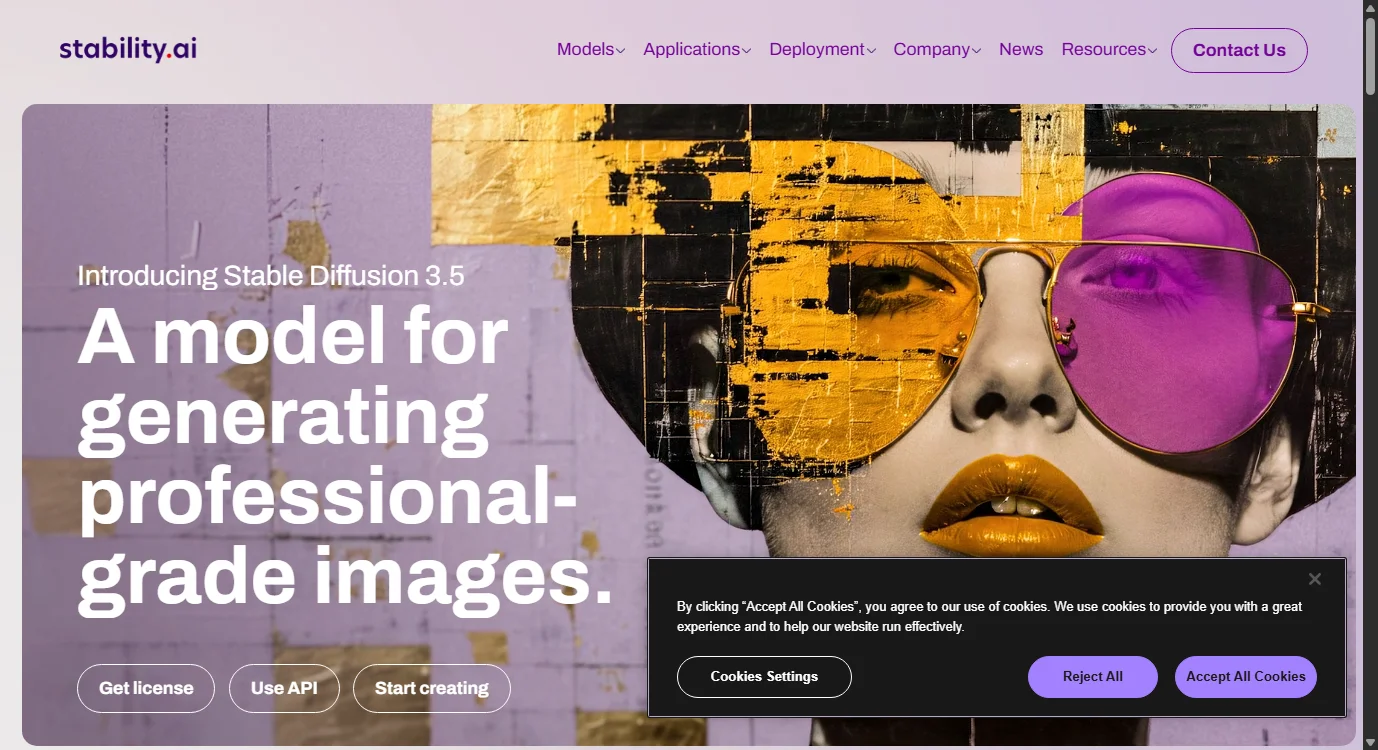Viewport: 1378px width, 750px height.
Task: Open the Company dropdown menu
Action: (936, 50)
